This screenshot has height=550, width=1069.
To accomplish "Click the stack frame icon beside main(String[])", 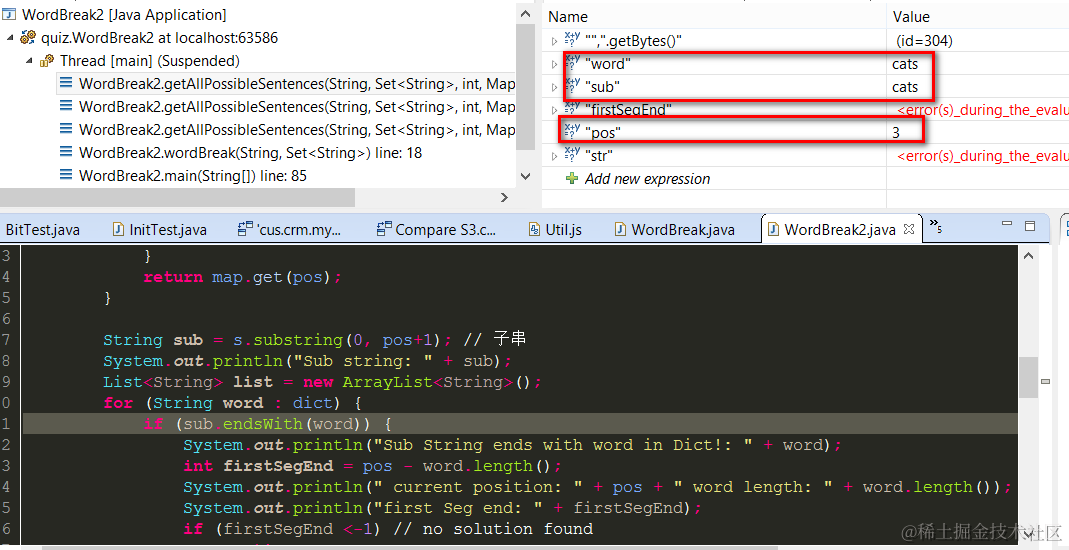I will click(66, 175).
